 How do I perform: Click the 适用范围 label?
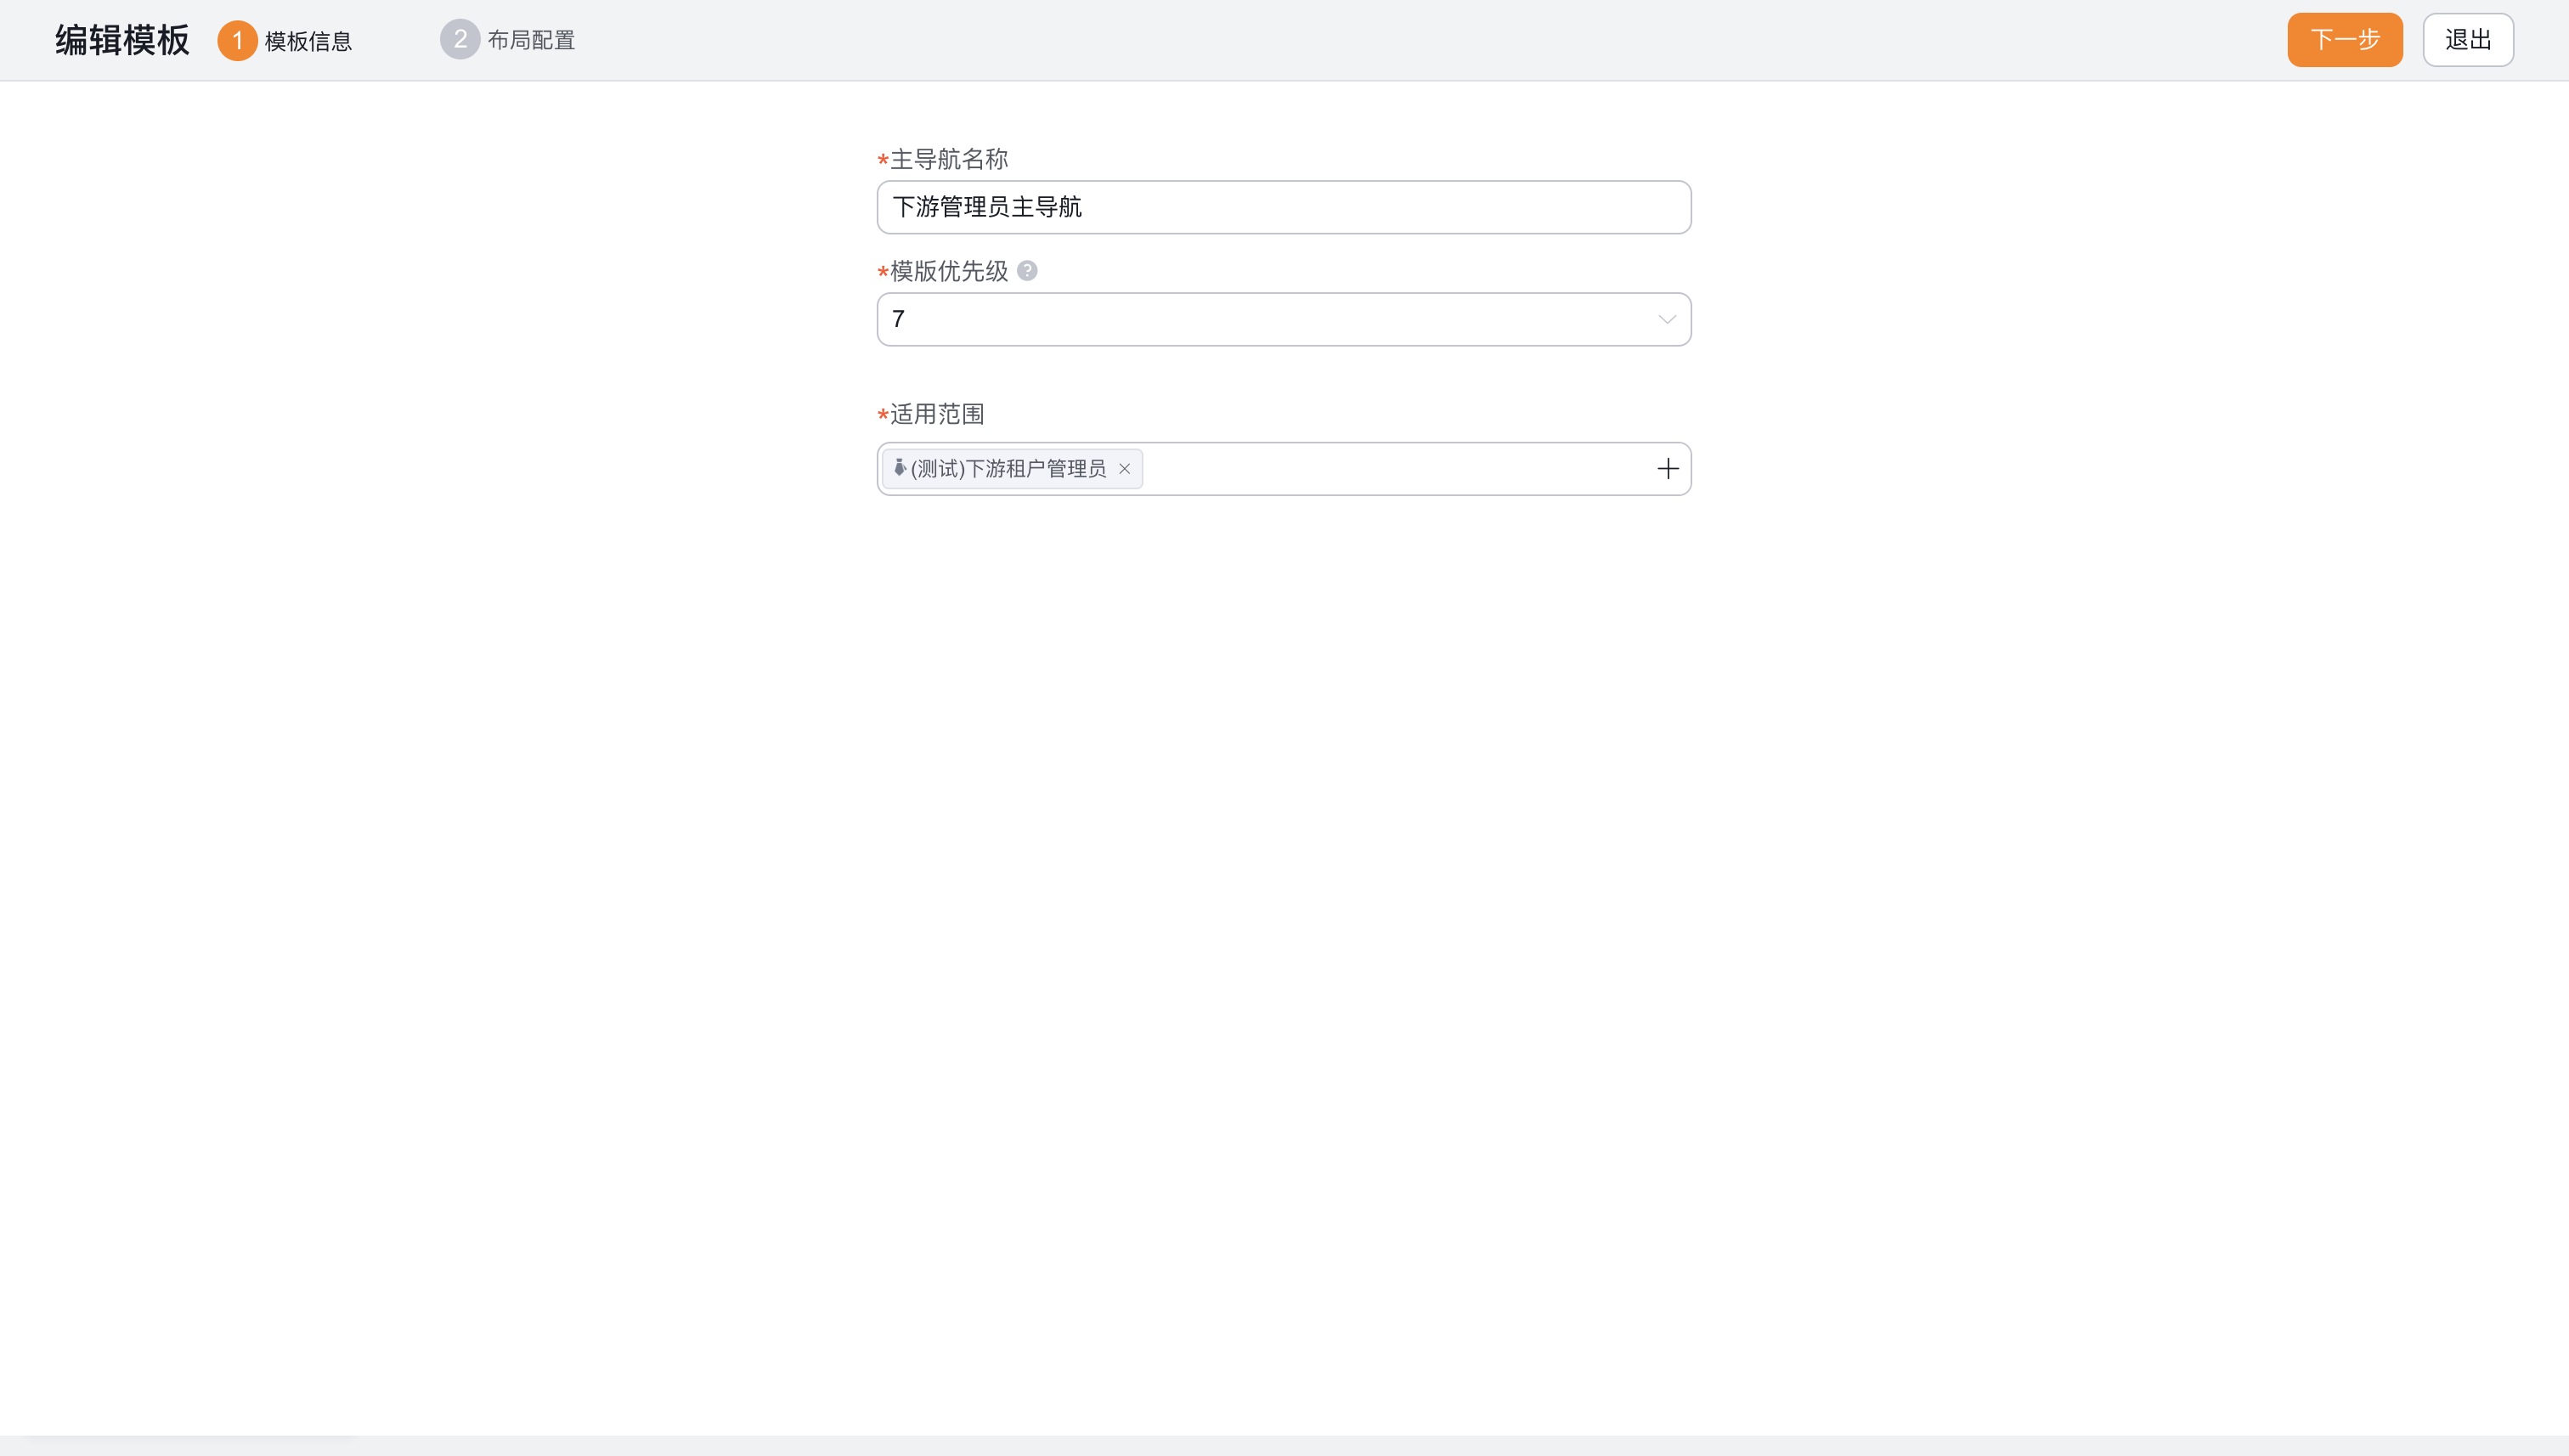(x=937, y=414)
